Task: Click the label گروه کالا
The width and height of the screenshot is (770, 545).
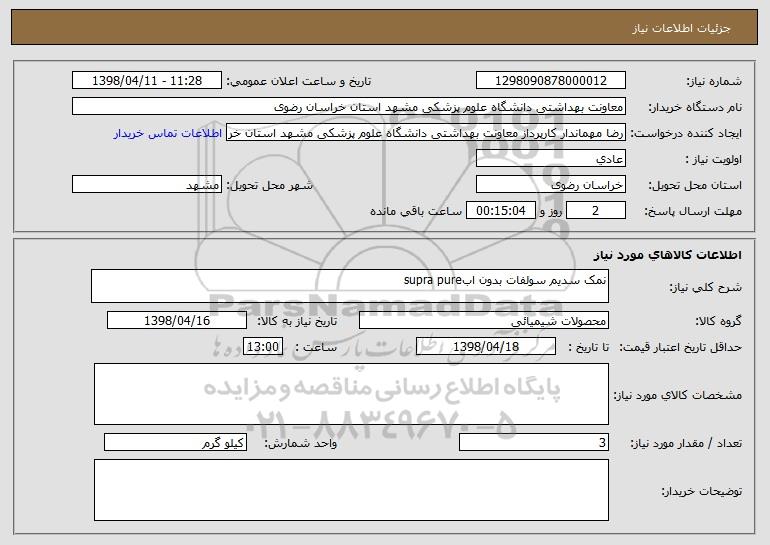Action: (x=718, y=321)
